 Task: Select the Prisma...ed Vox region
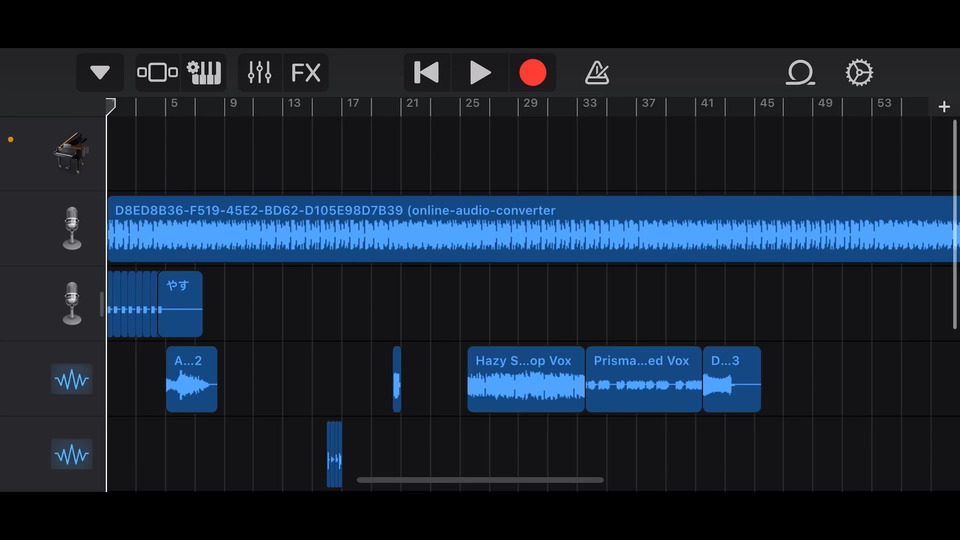click(644, 379)
